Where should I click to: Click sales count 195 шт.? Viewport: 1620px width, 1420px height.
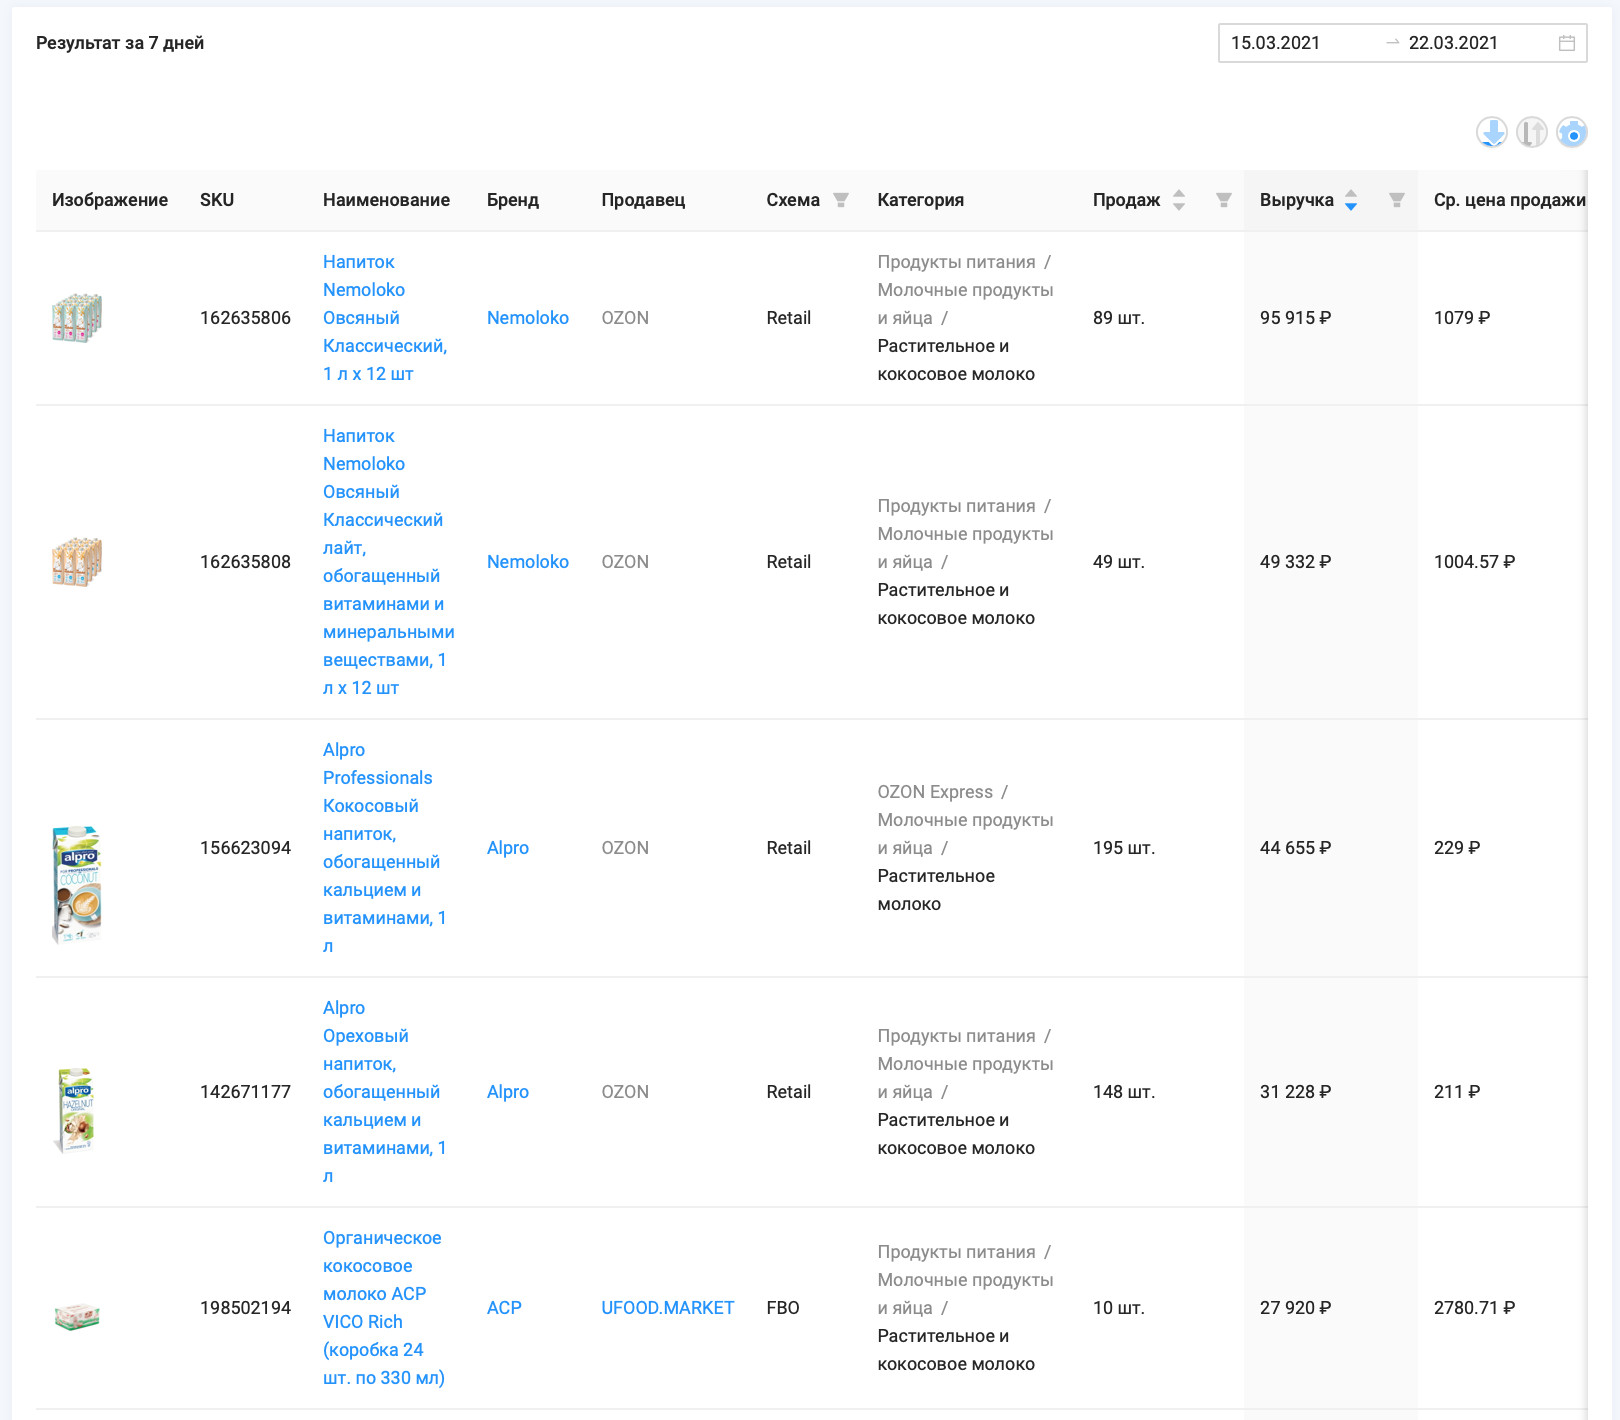coord(1124,848)
